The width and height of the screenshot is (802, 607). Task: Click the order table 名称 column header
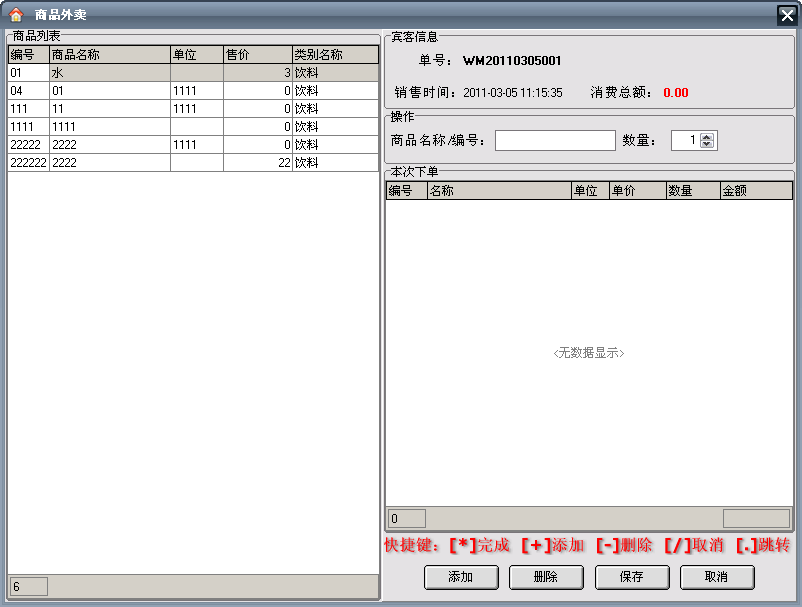pyautogui.click(x=499, y=191)
